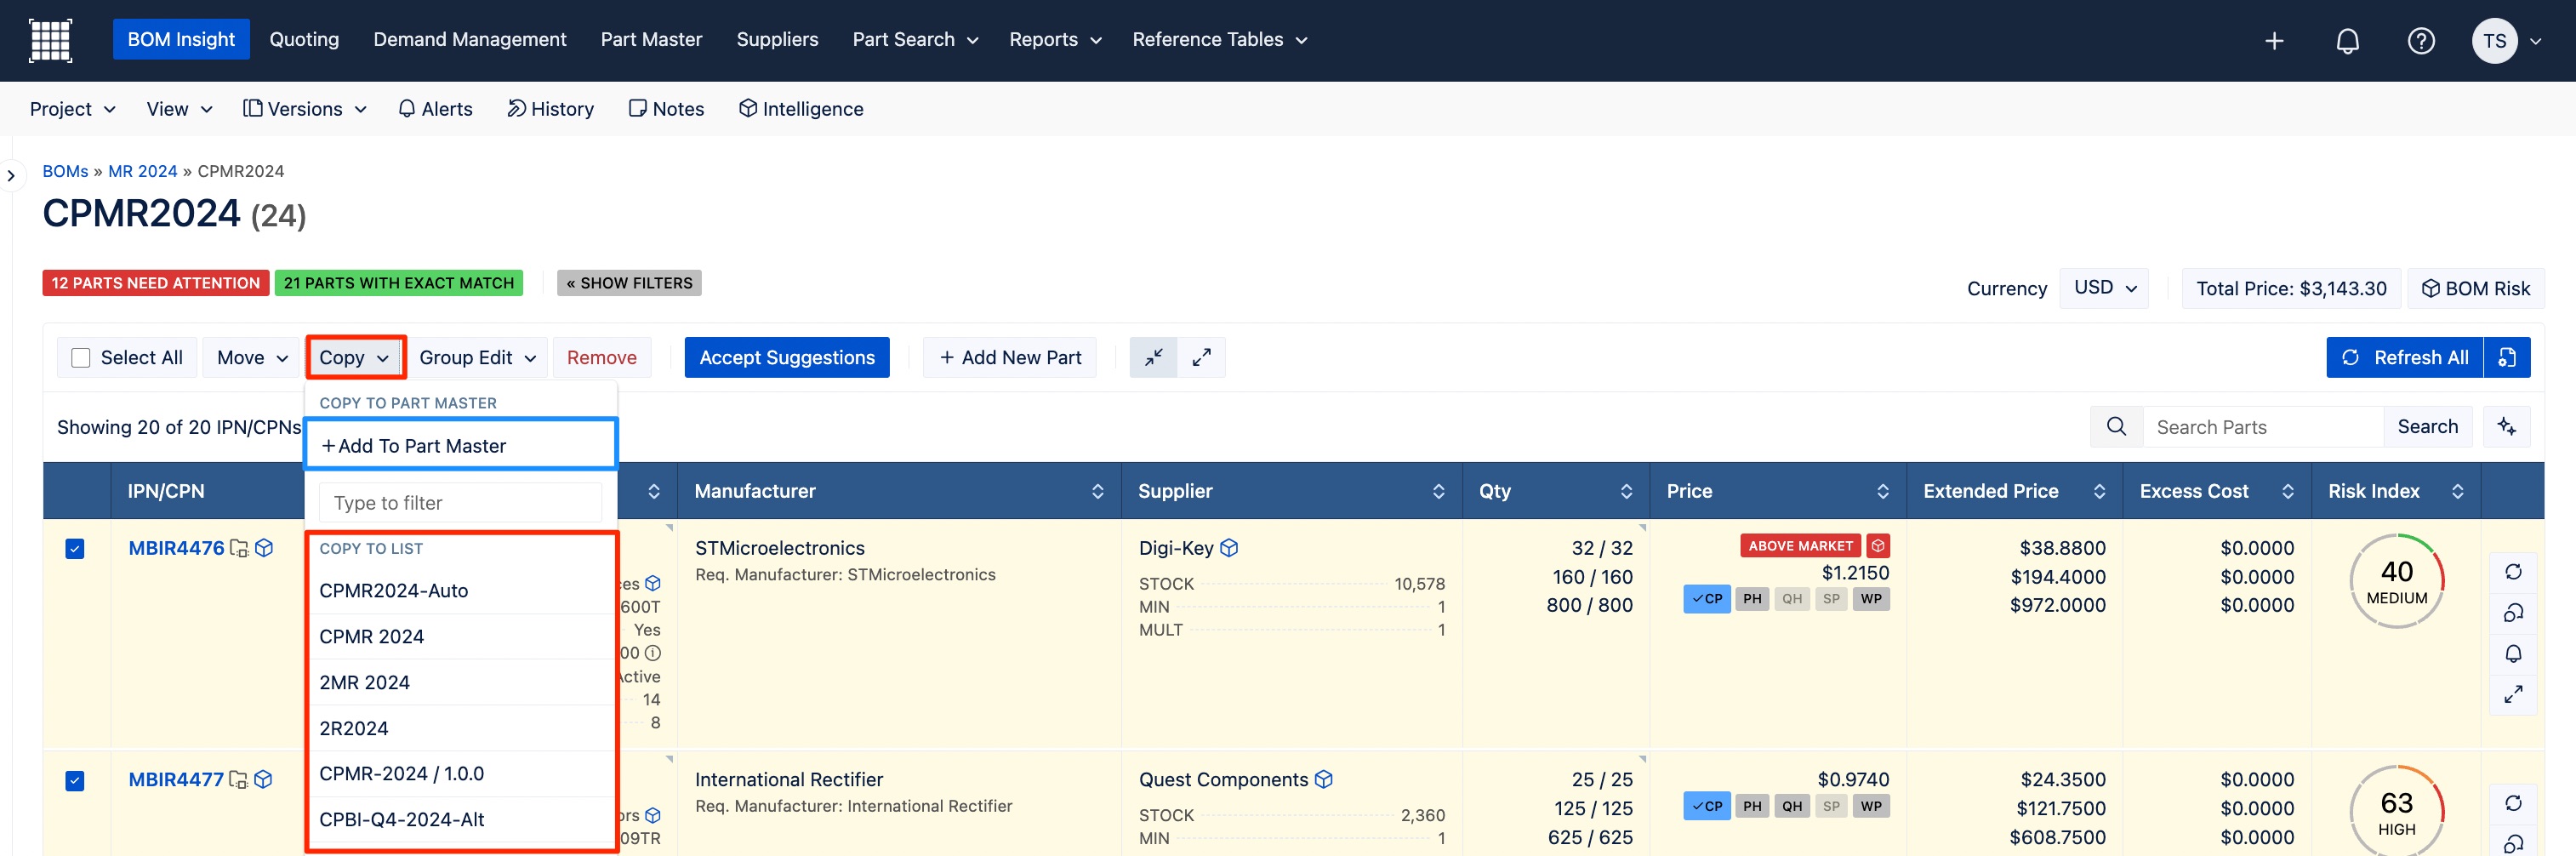This screenshot has width=2576, height=856.
Task: Click the headset support icon in MBIR4476 row
Action: (x=2512, y=613)
